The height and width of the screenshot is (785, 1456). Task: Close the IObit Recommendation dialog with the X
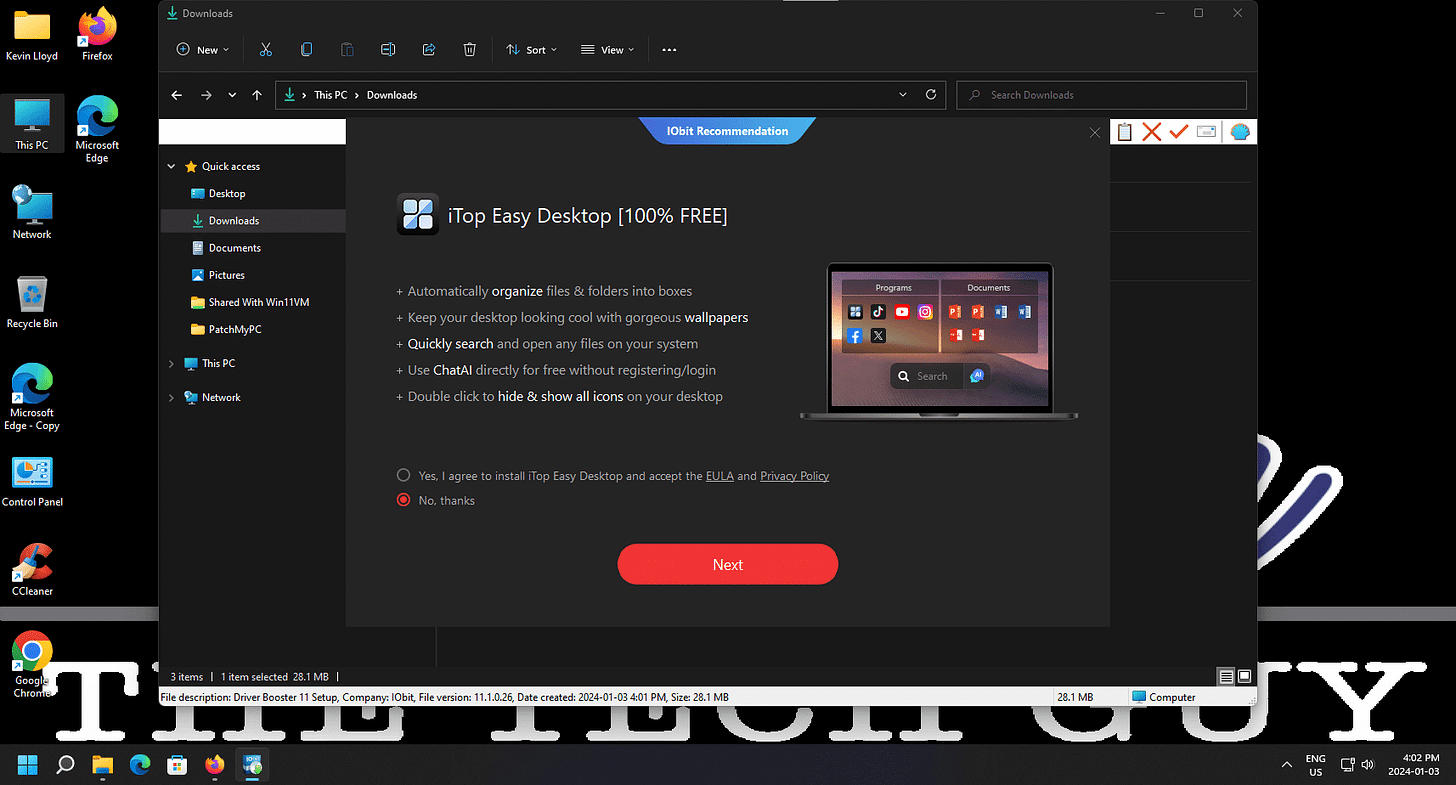coord(1095,132)
